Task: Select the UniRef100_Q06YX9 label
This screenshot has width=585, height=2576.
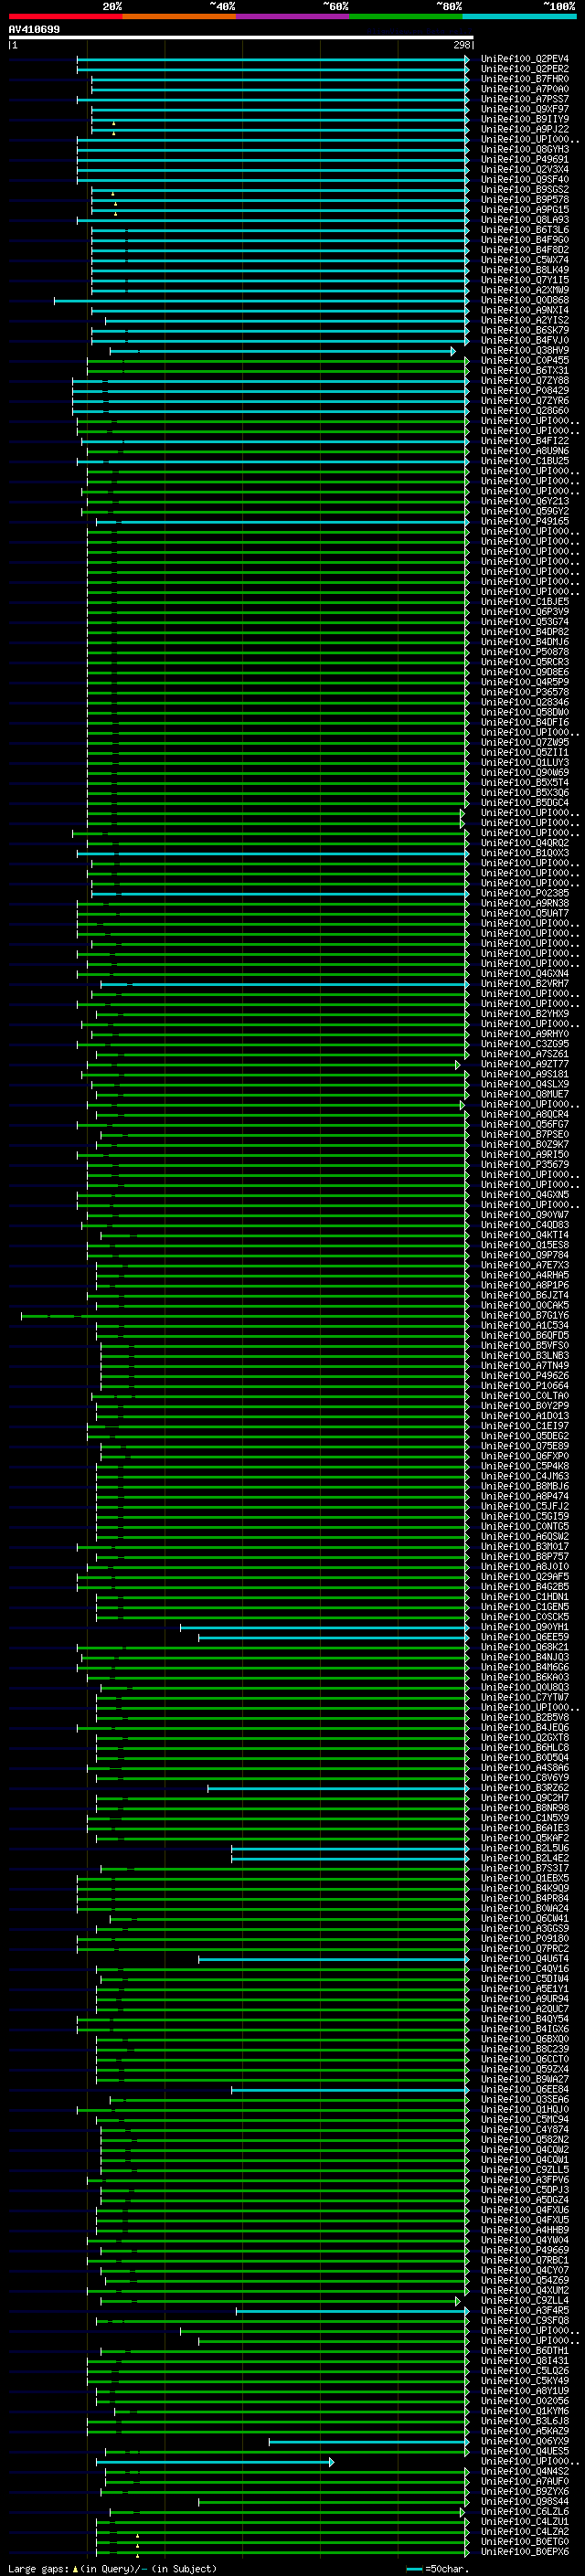Action: coord(525,2442)
